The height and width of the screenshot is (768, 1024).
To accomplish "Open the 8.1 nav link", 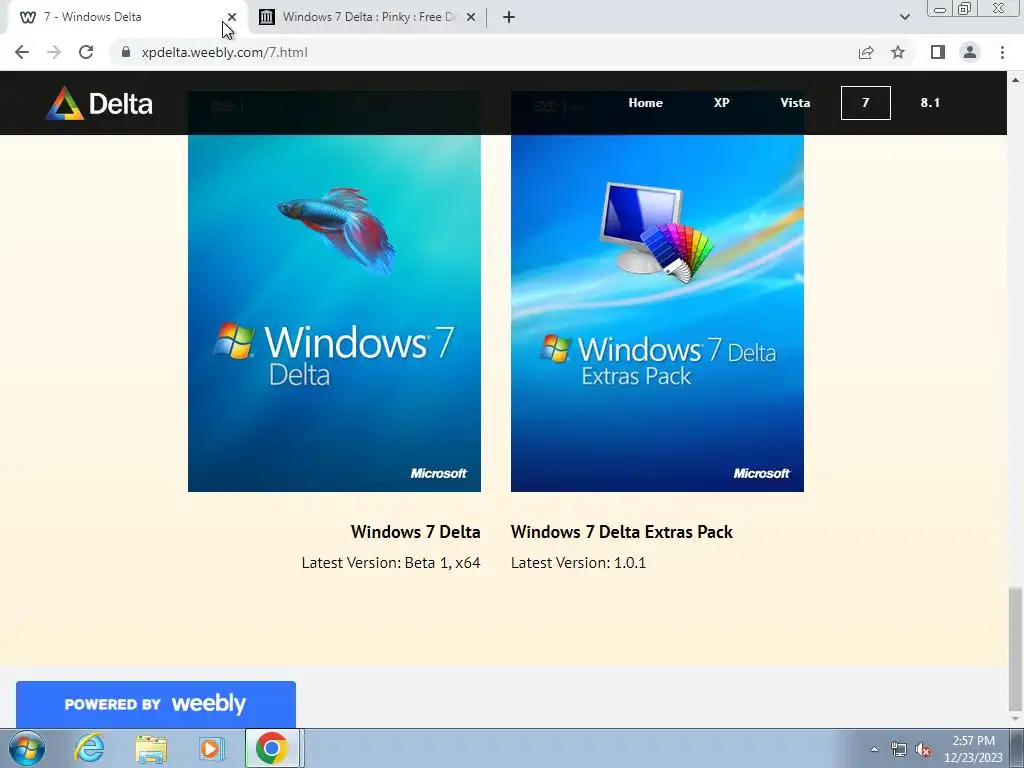I will click(x=930, y=103).
